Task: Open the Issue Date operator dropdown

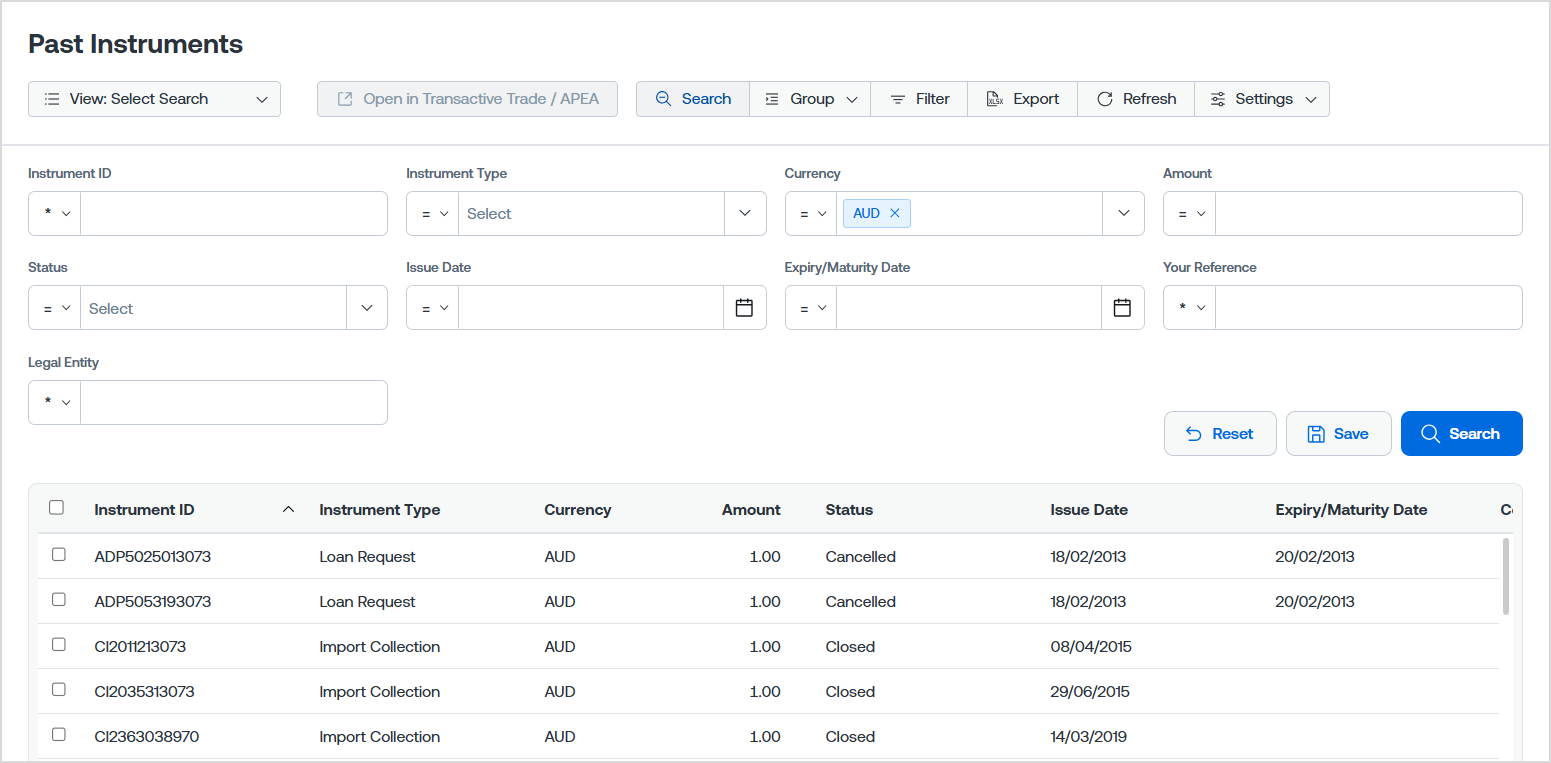Action: pyautogui.click(x=433, y=308)
